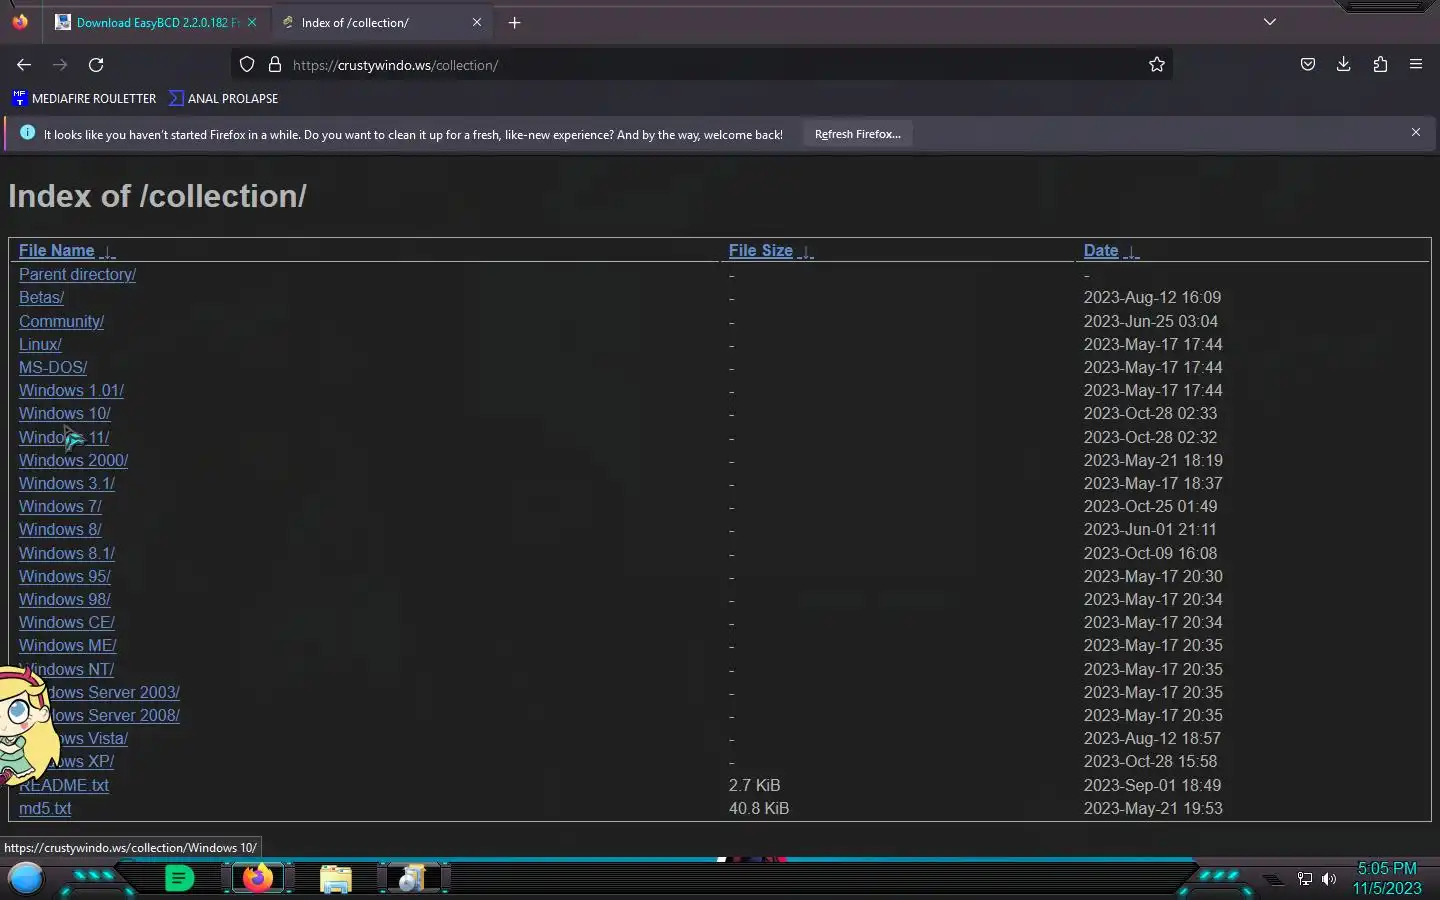Open the Firefox hamburger application menu
The height and width of the screenshot is (900, 1440).
[1416, 65]
